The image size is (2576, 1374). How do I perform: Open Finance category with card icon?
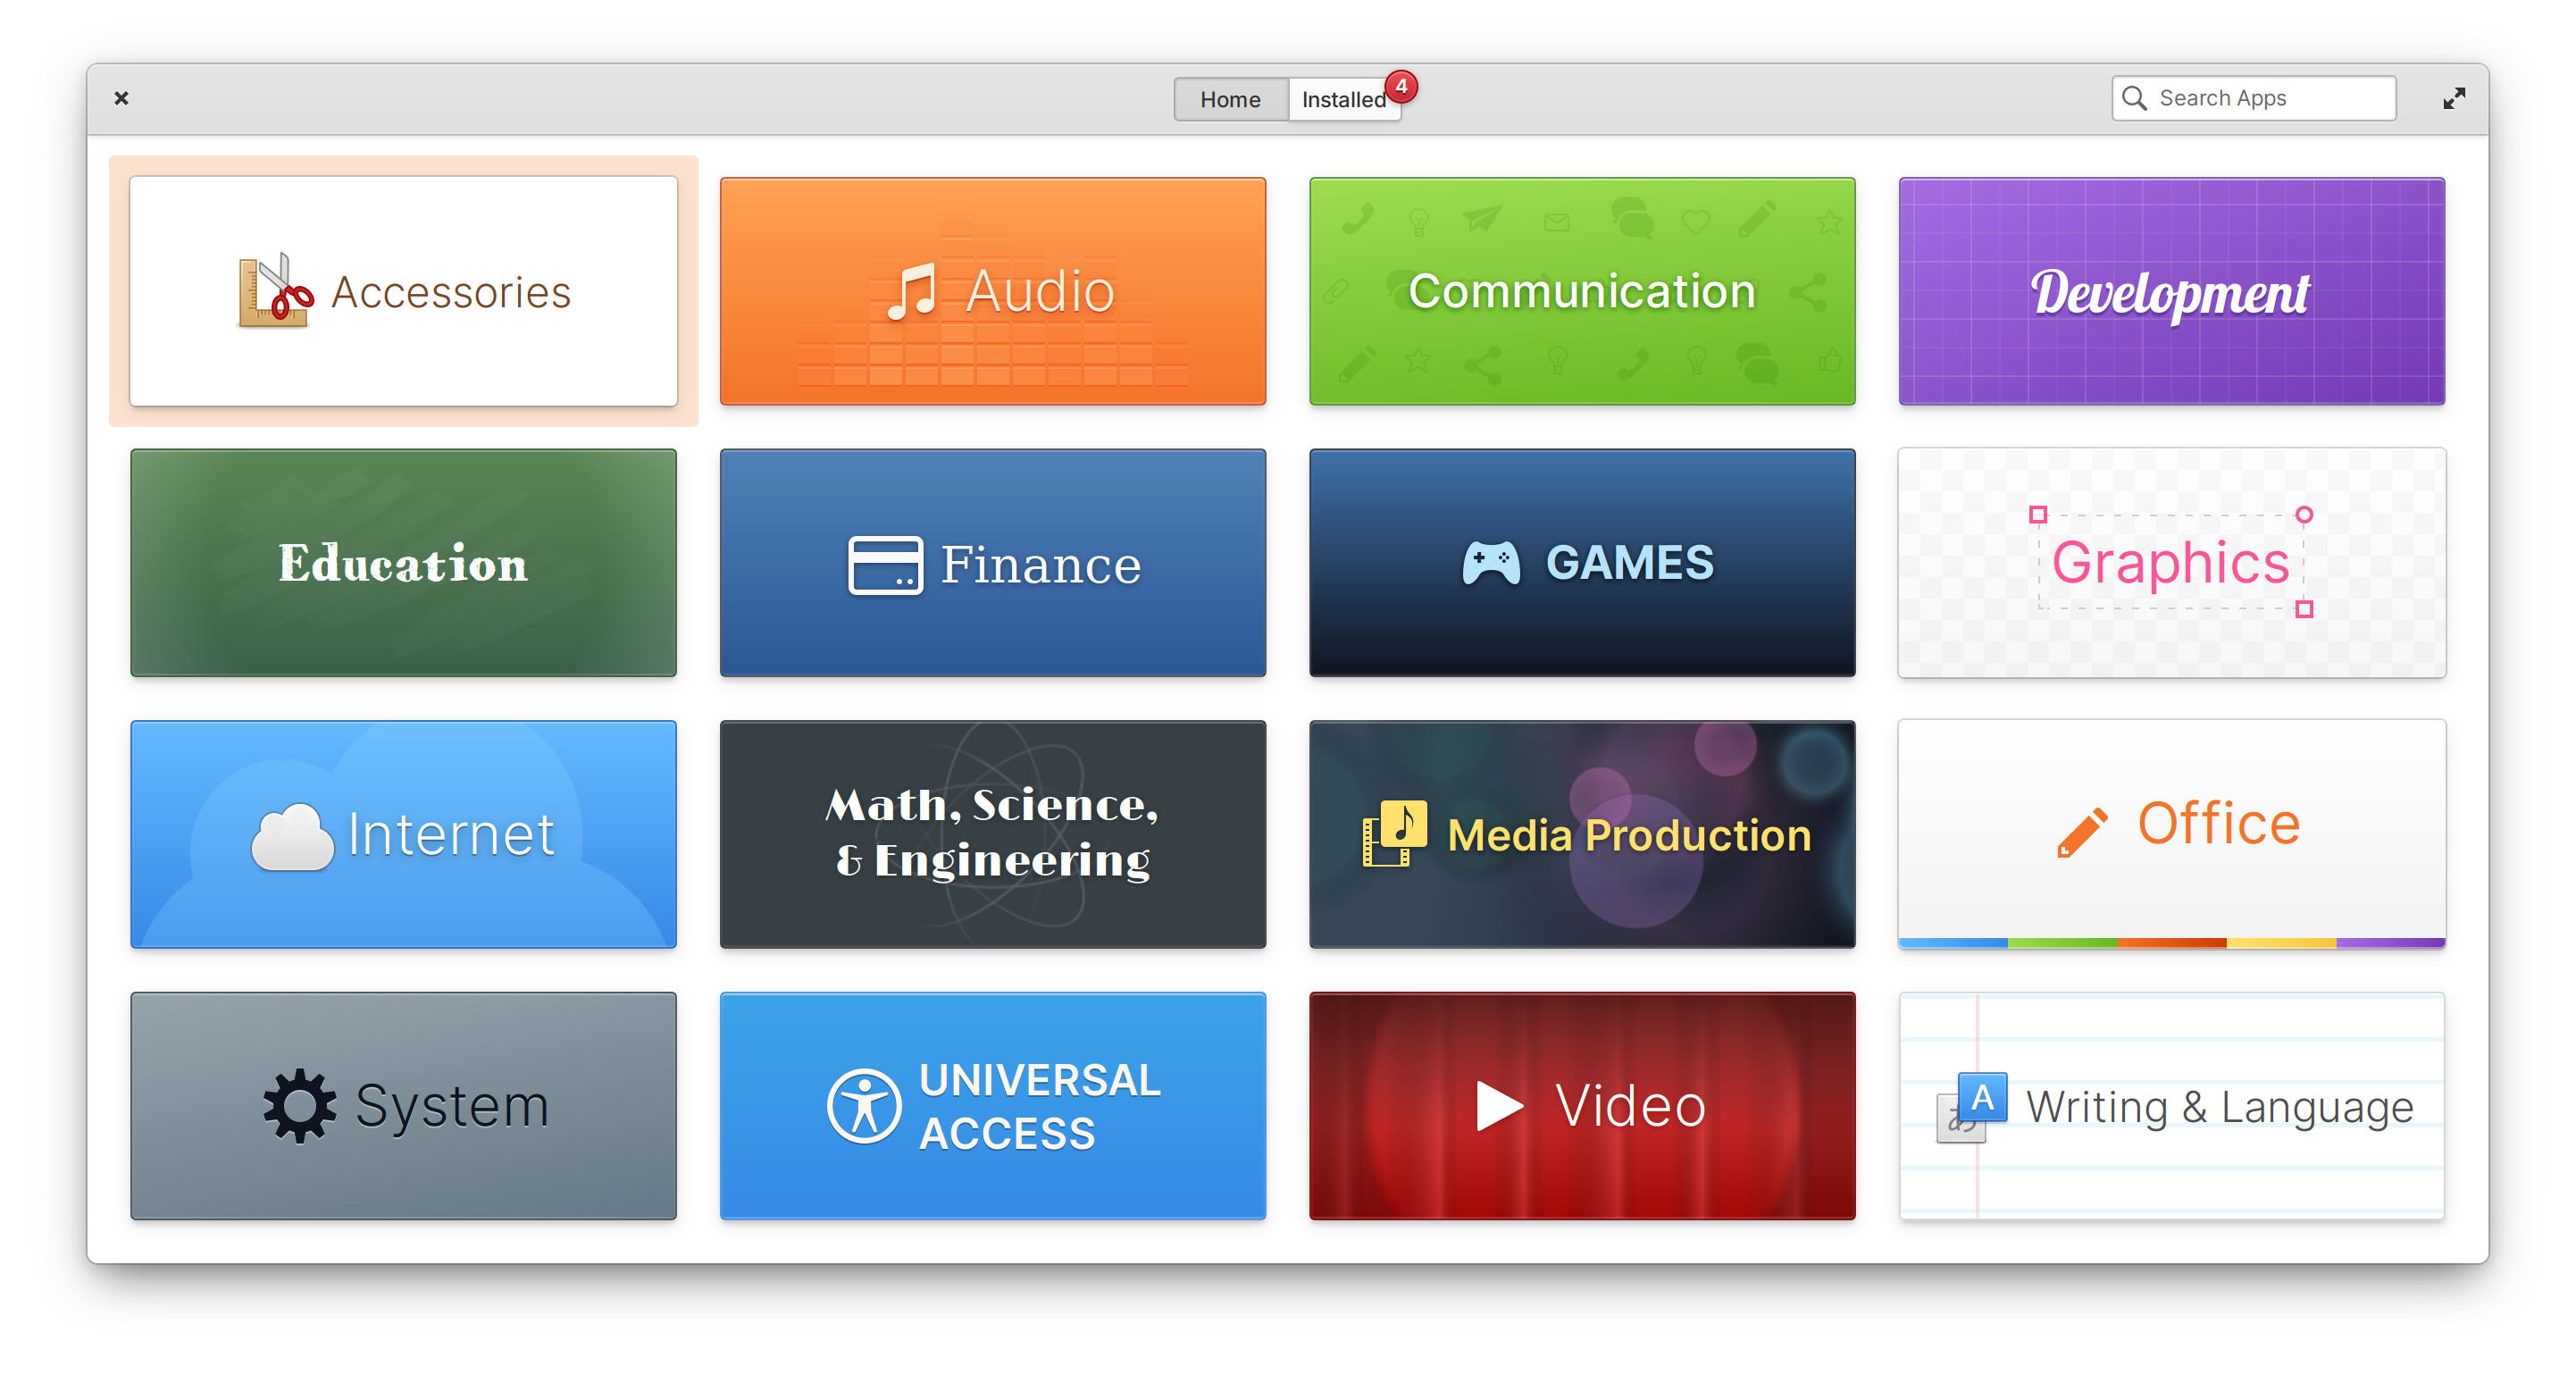[x=992, y=563]
